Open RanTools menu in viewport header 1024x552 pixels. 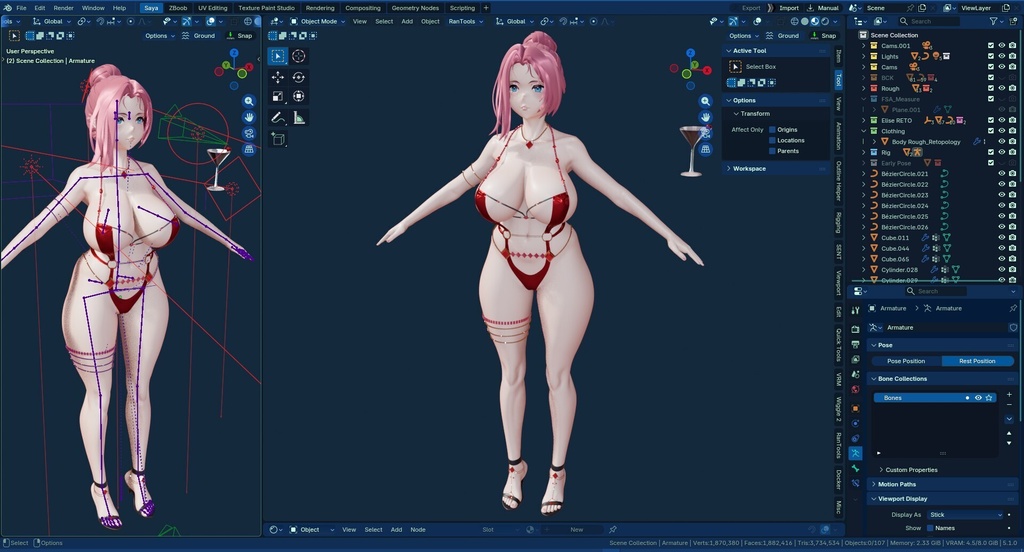click(466, 22)
